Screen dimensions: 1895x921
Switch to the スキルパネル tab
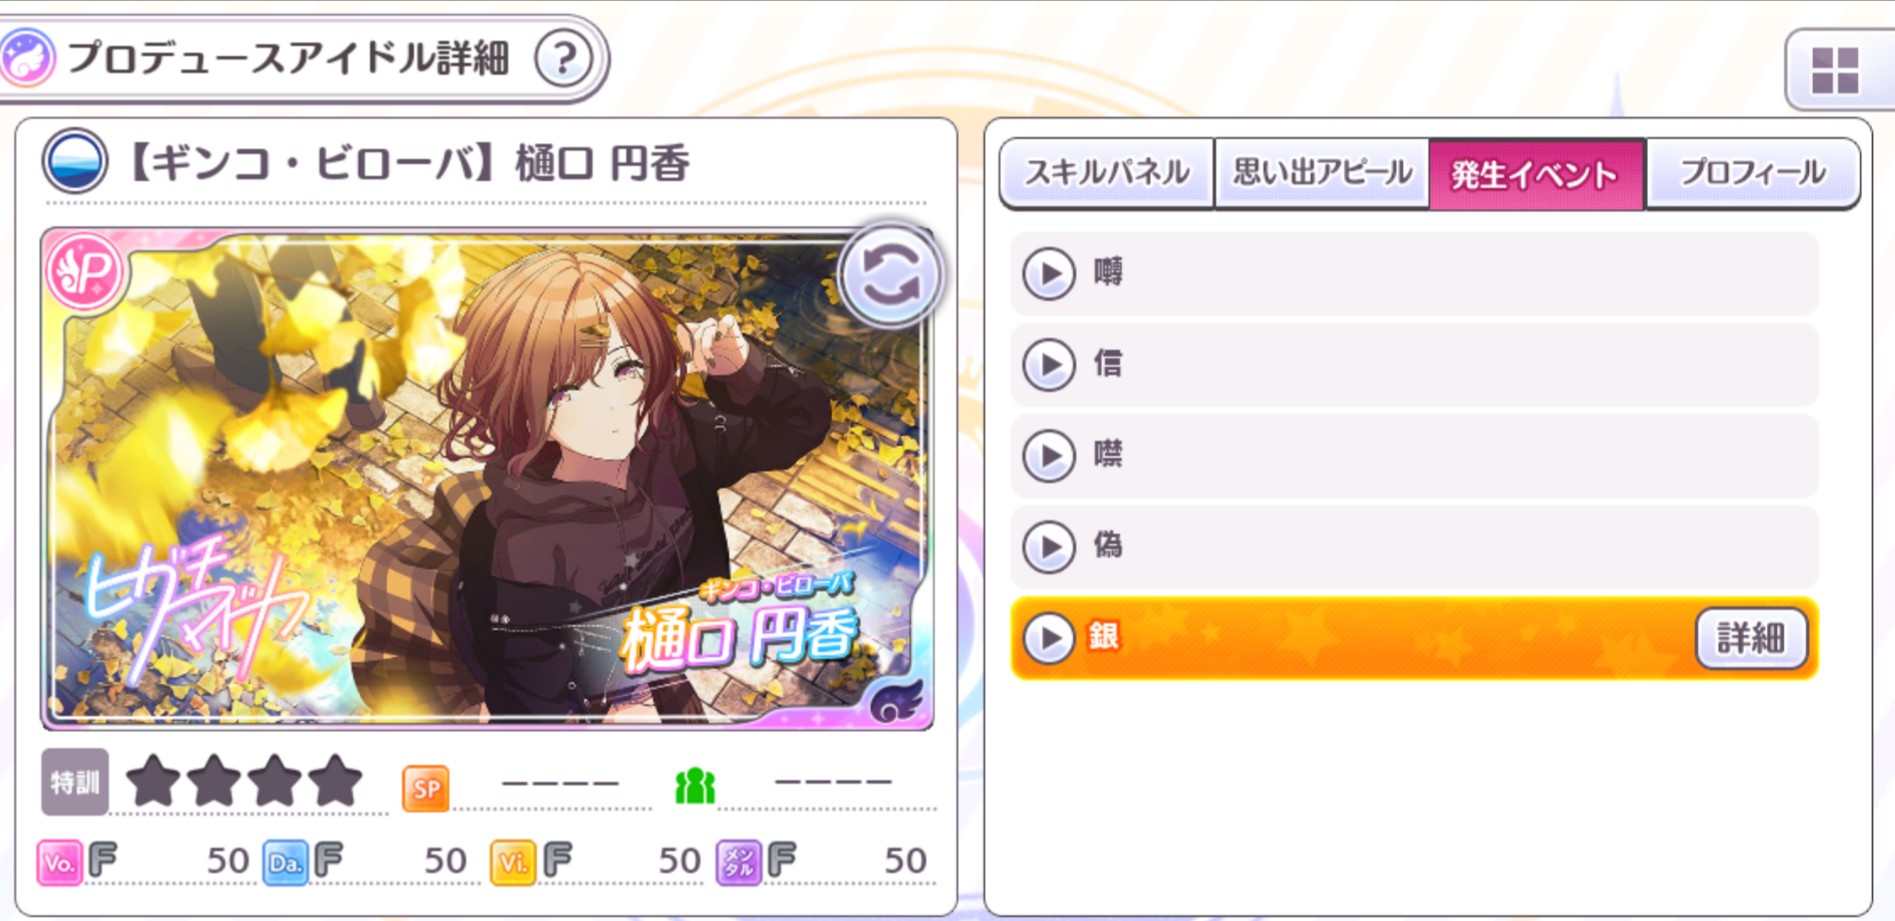pos(1107,174)
